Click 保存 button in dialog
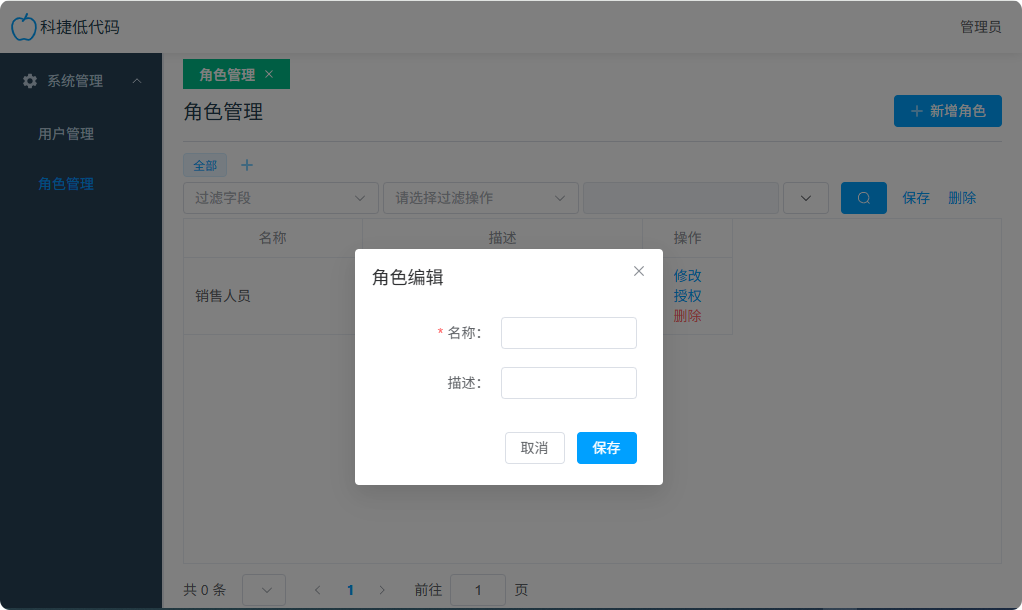Viewport: 1022px width, 610px height. [606, 448]
